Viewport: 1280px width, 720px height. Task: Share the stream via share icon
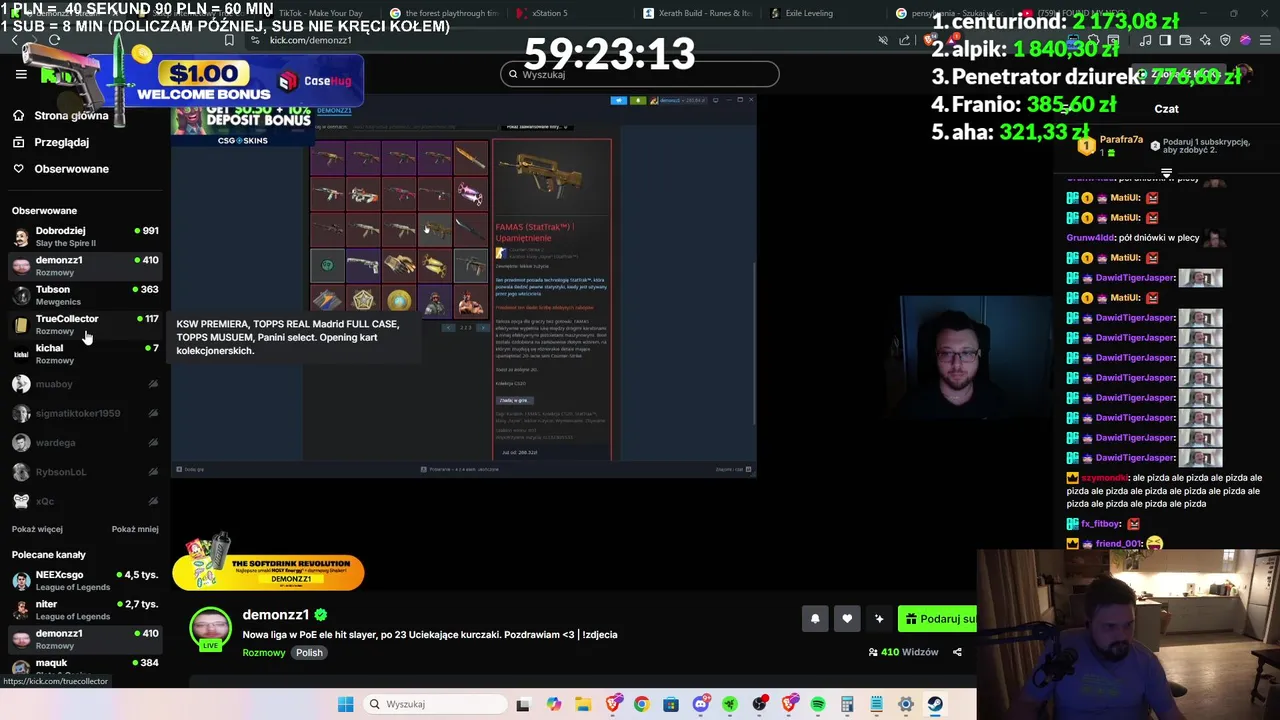[957, 652]
